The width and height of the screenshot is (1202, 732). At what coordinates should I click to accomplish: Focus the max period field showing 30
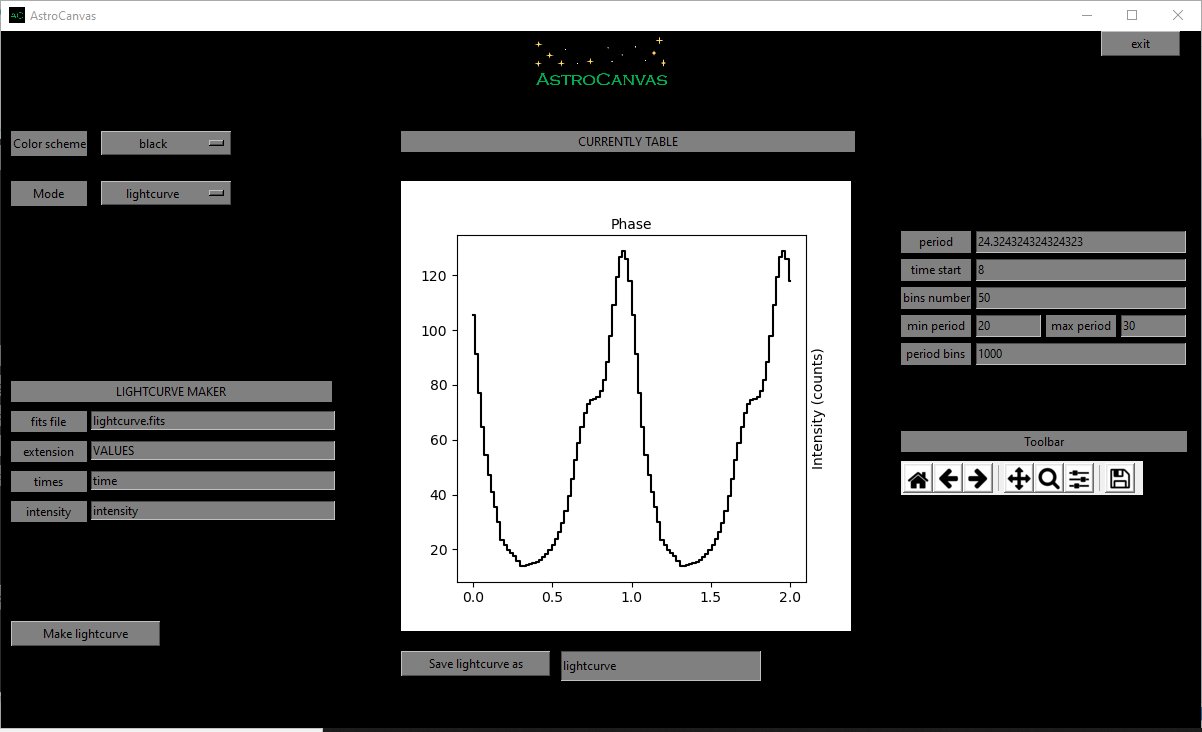click(1153, 325)
